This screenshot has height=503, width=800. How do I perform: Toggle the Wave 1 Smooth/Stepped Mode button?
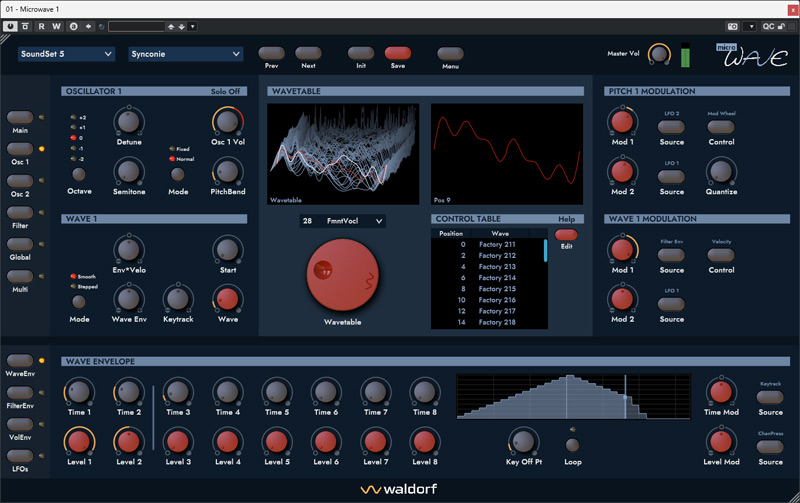pos(80,301)
